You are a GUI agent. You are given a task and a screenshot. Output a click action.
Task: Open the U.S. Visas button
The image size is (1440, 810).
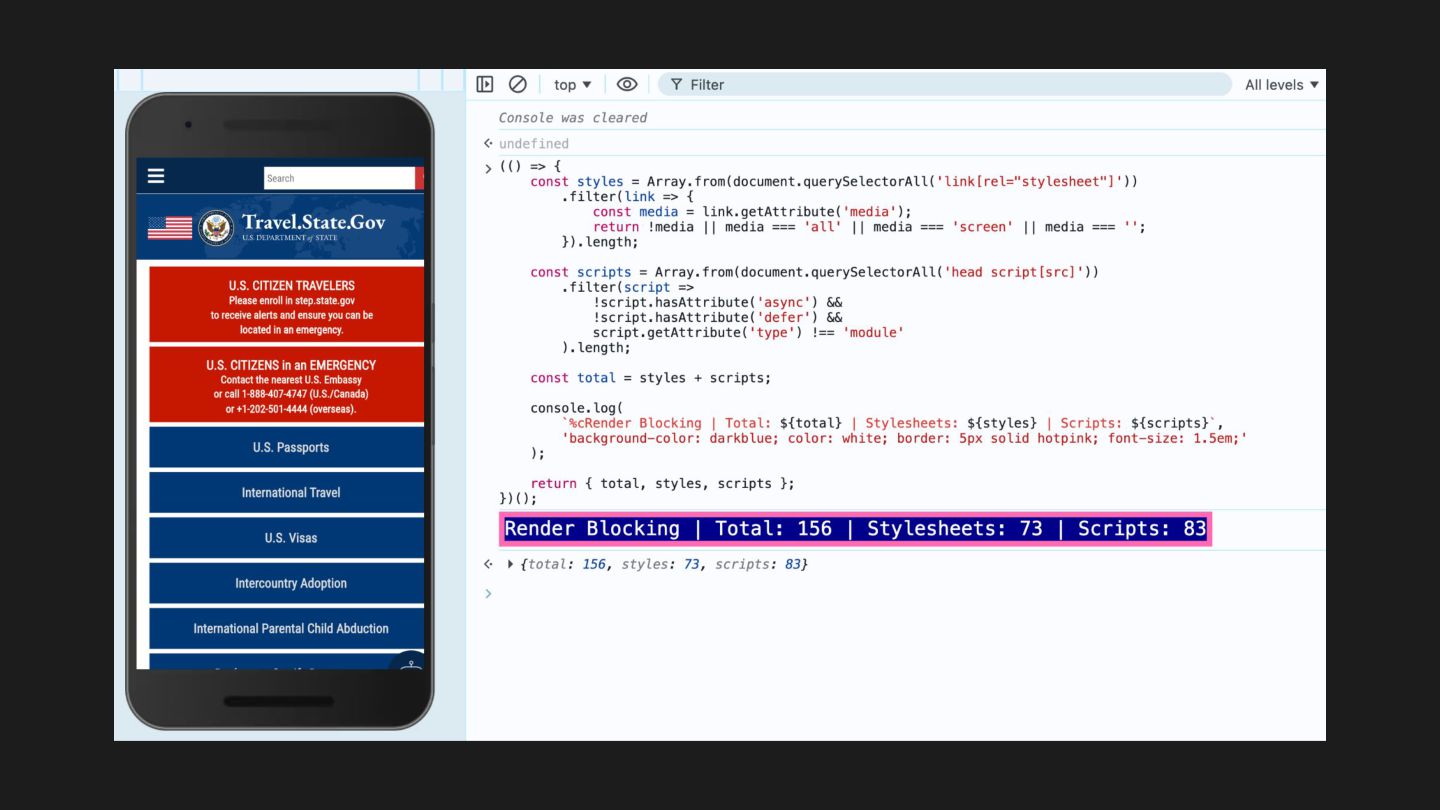click(x=287, y=538)
